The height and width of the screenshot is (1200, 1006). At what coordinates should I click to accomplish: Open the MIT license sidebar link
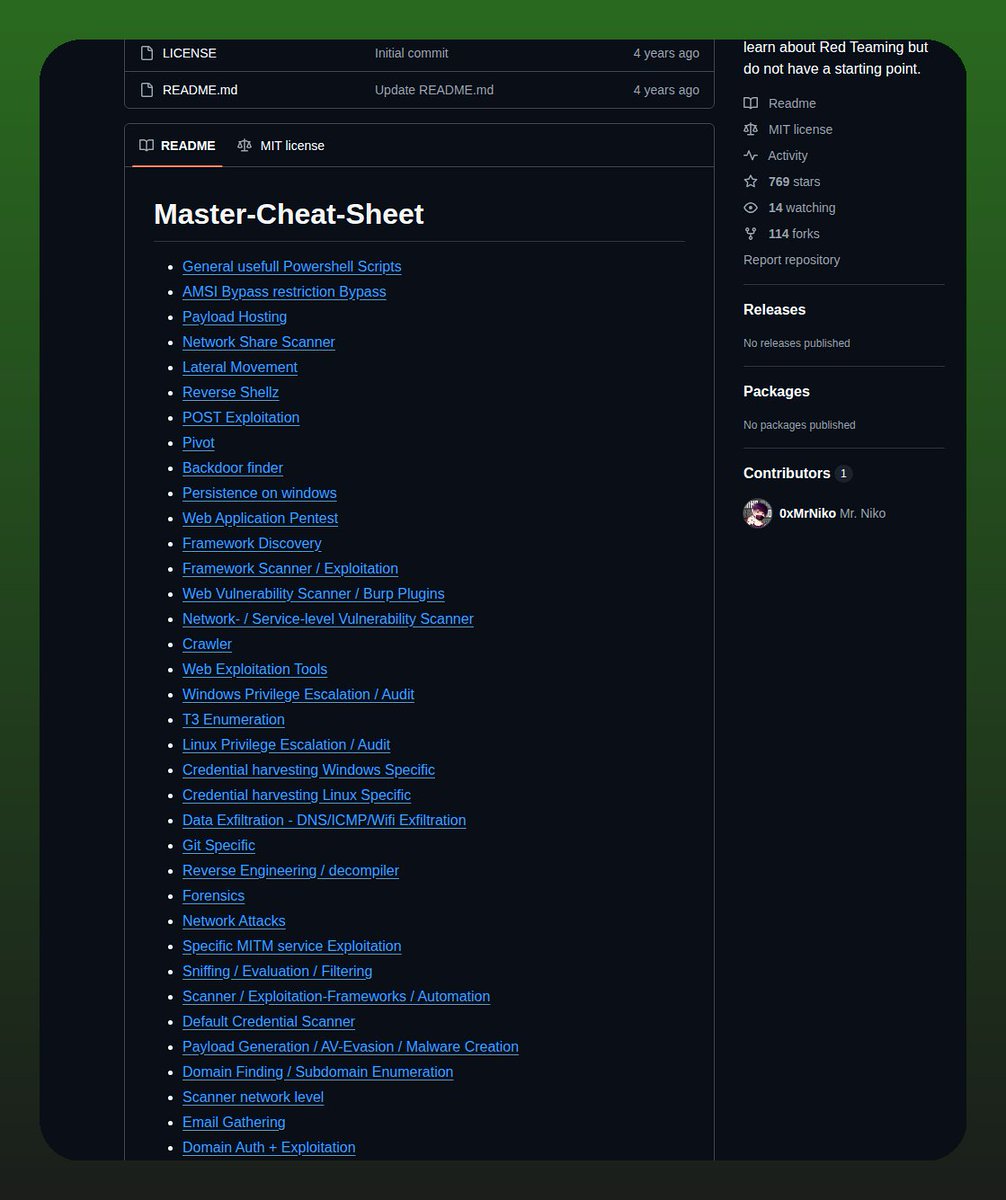point(800,129)
